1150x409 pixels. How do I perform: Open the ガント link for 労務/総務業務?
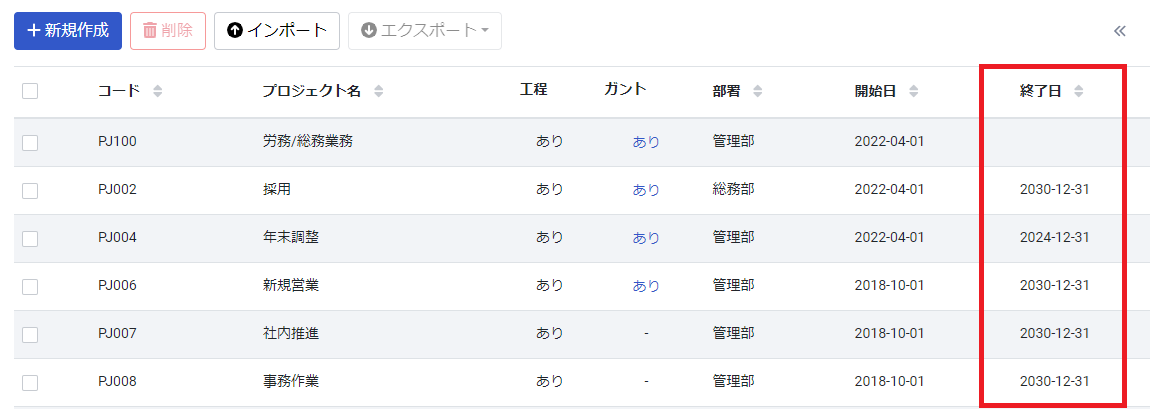646,142
